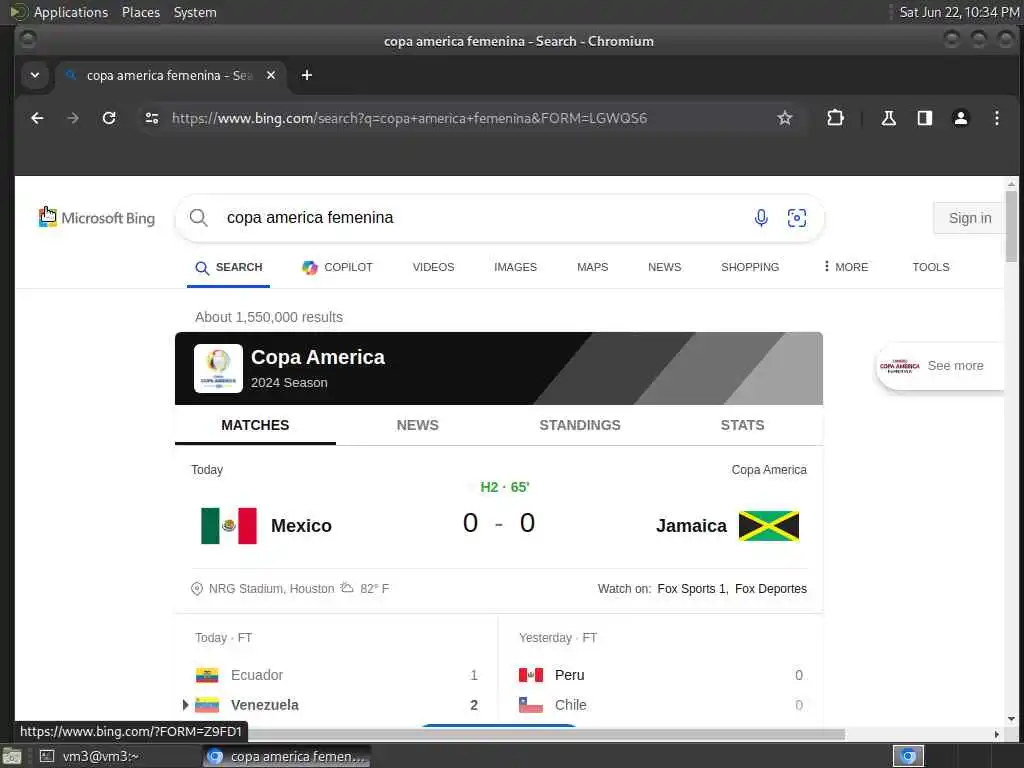Click the Mexico team name
Image resolution: width=1024 pixels, height=768 pixels.
[x=301, y=526]
